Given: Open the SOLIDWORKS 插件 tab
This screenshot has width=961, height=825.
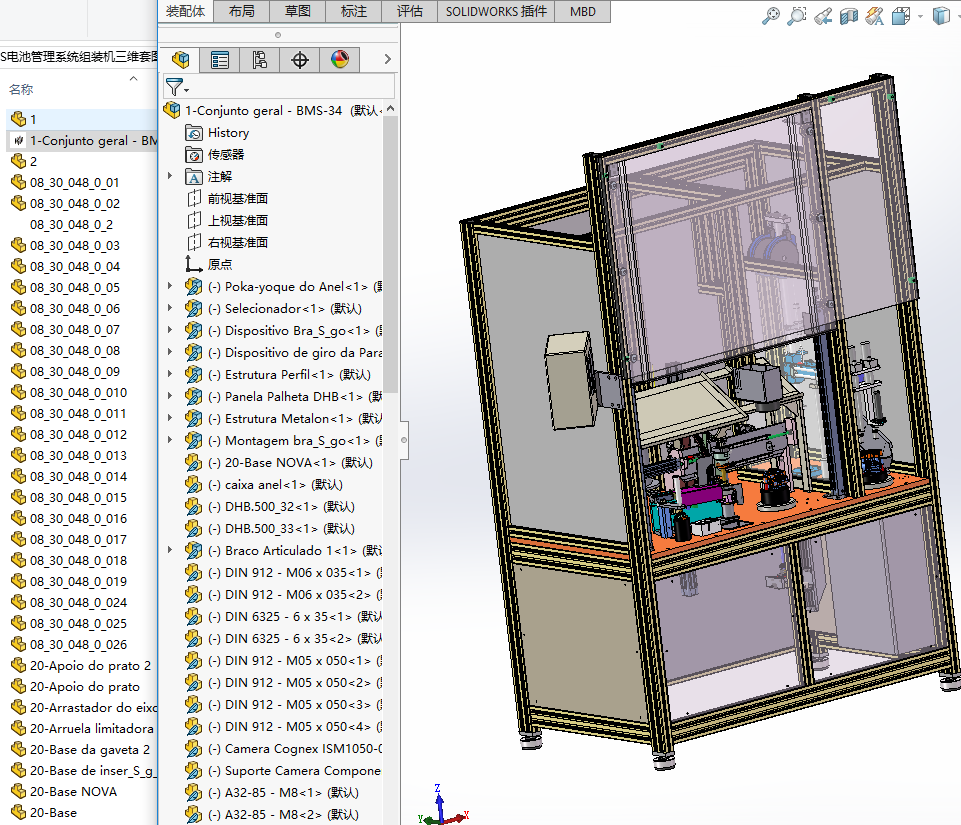Looking at the screenshot, I should point(496,11).
